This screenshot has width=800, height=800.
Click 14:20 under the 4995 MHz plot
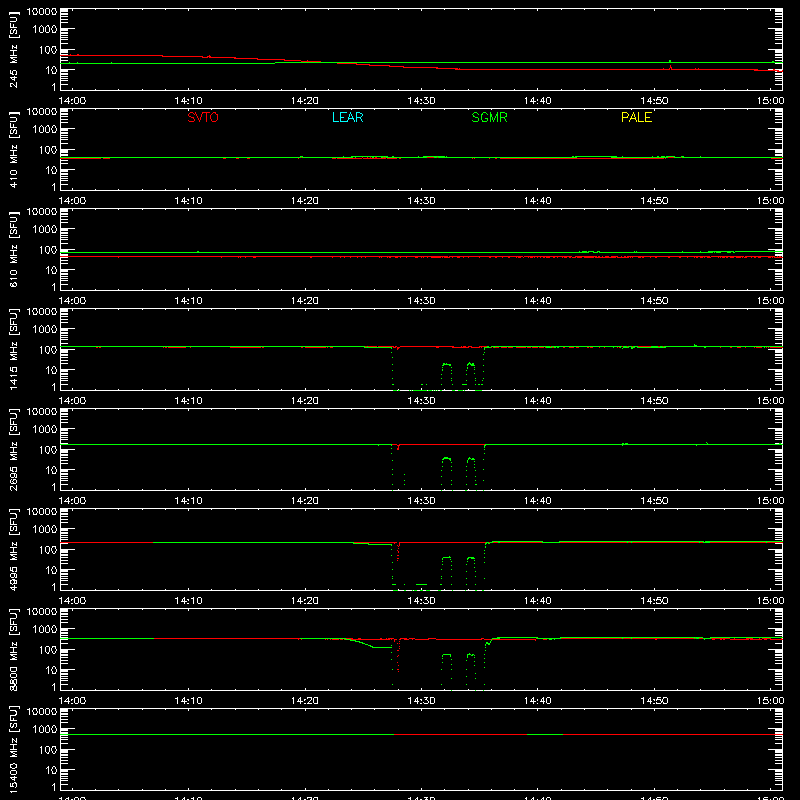[x=305, y=601]
